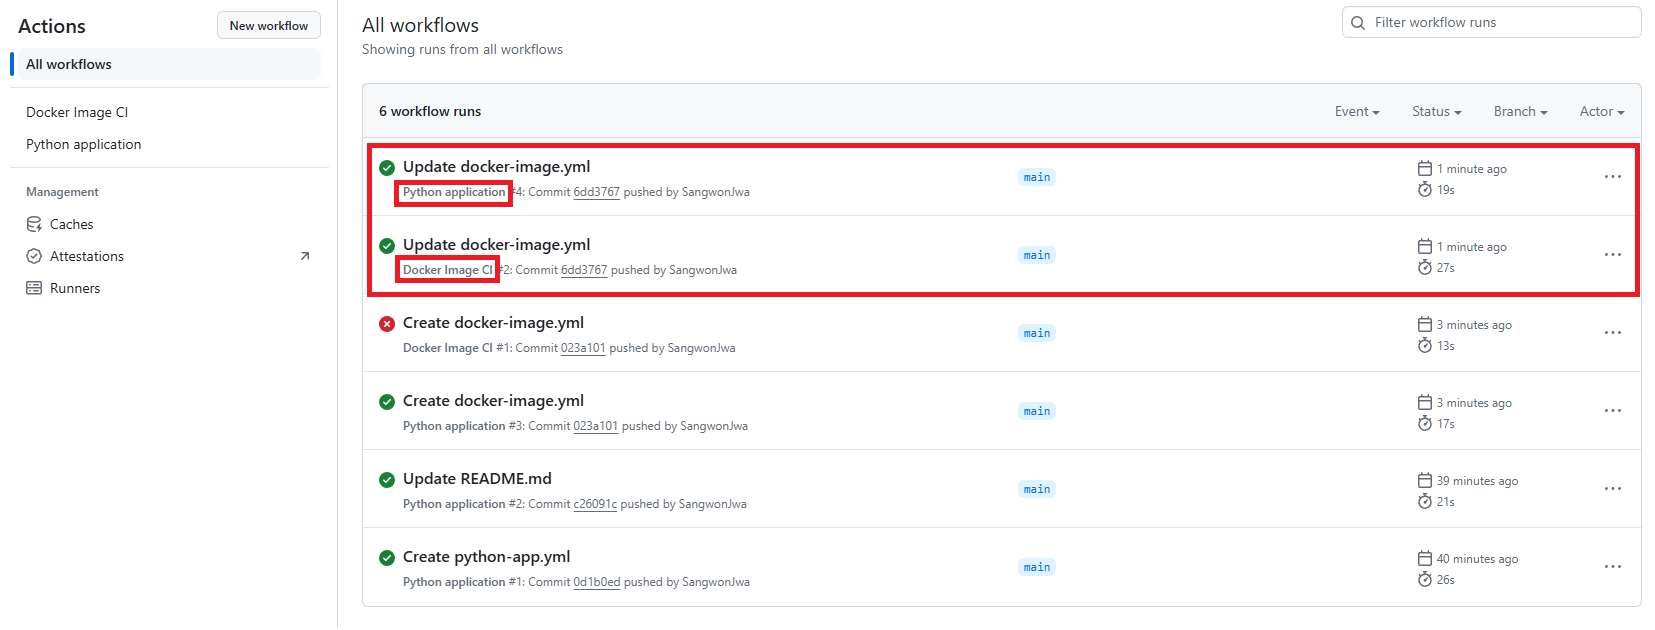Expand the Event filter dropdown

[1357, 112]
